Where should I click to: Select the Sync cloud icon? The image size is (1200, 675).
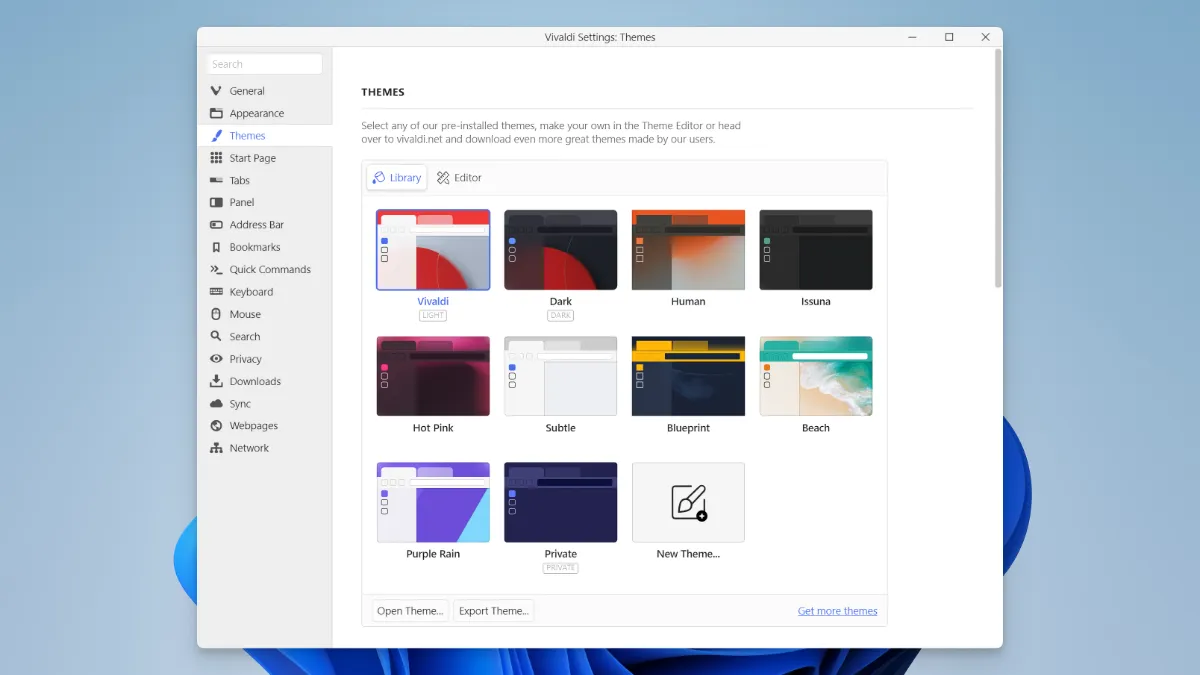point(216,404)
